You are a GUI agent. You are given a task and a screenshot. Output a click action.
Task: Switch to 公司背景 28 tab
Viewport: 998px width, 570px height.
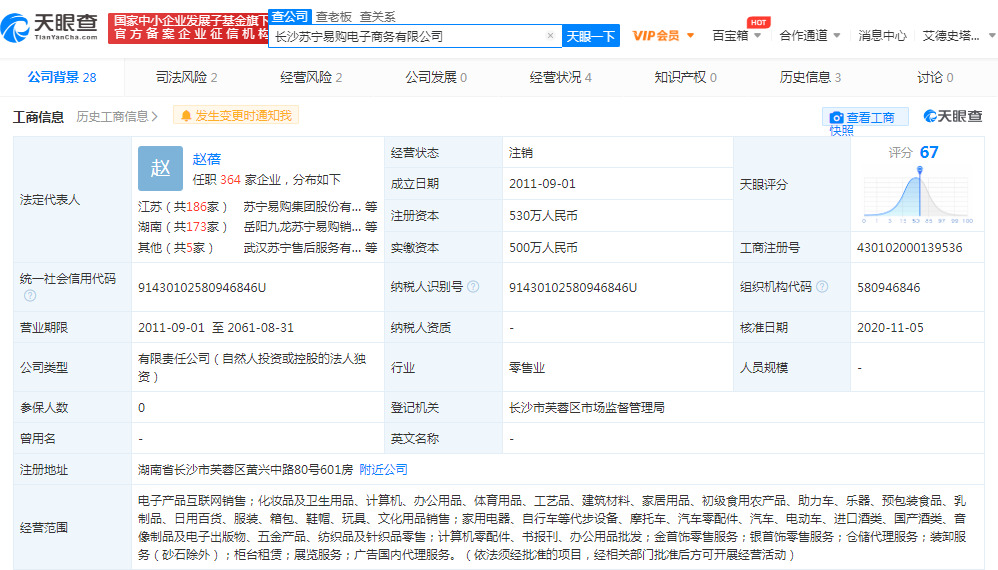point(62,78)
